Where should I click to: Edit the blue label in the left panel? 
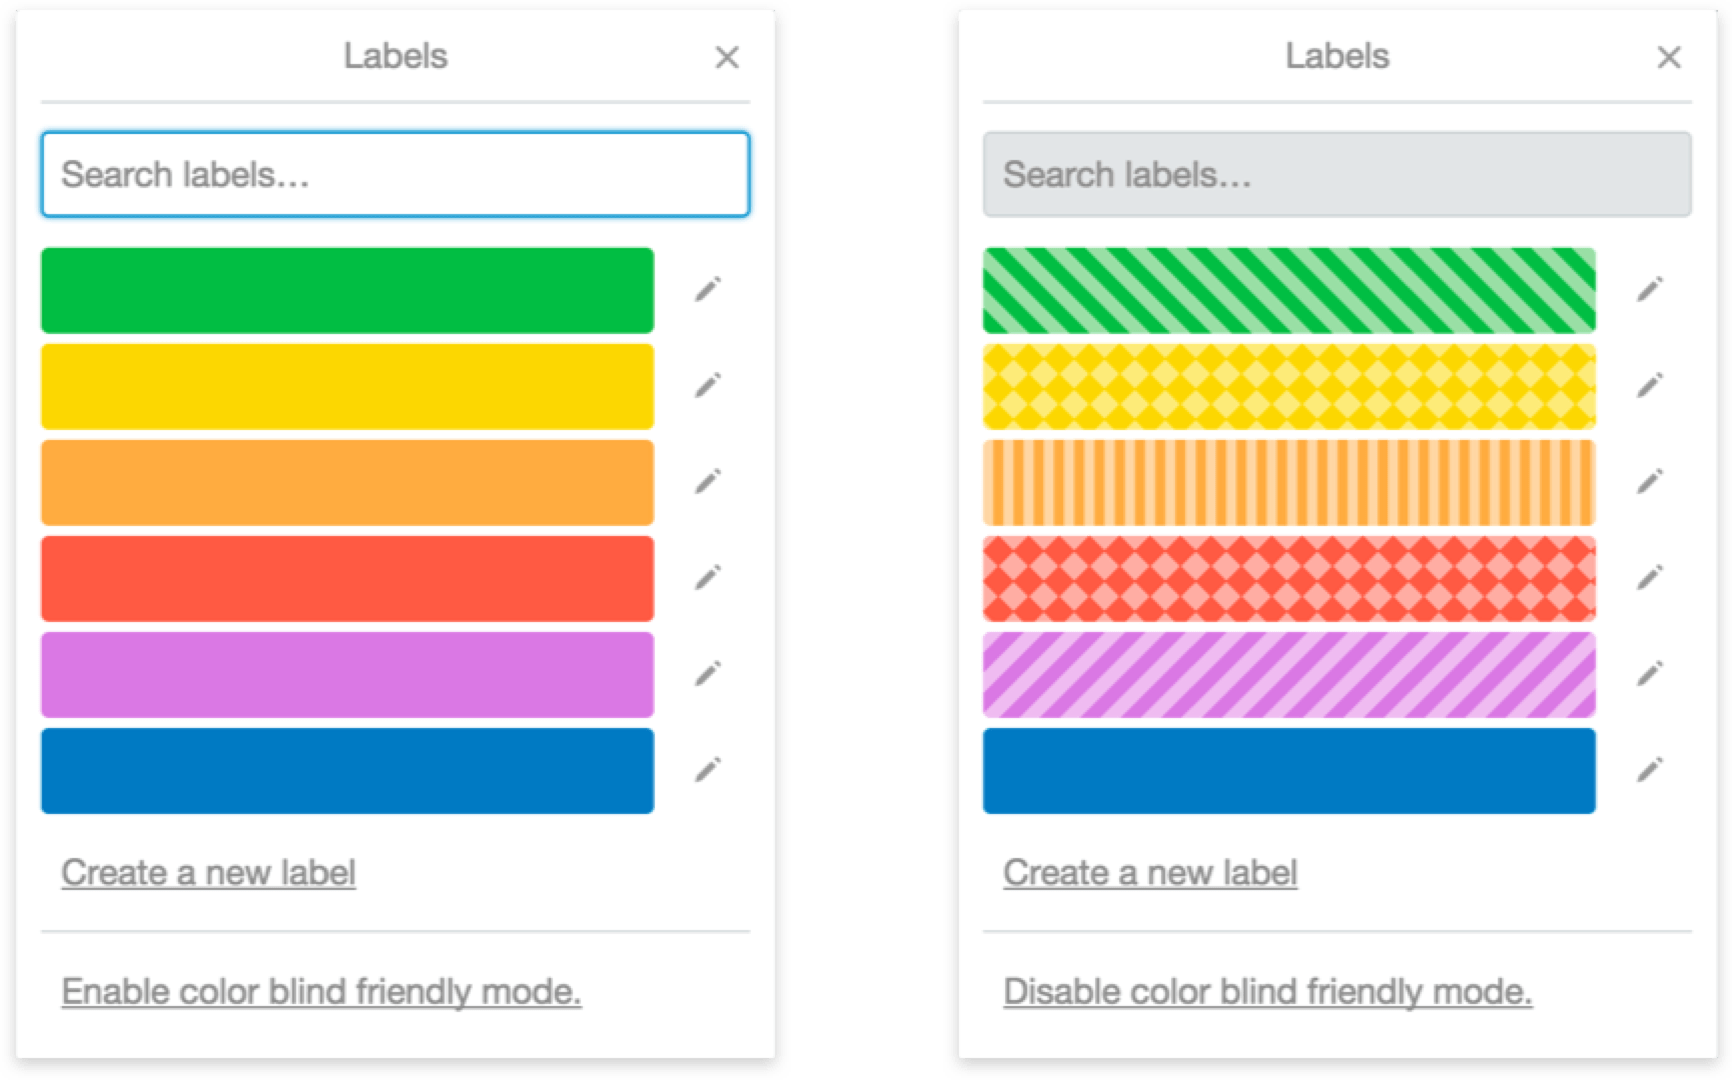click(x=708, y=769)
